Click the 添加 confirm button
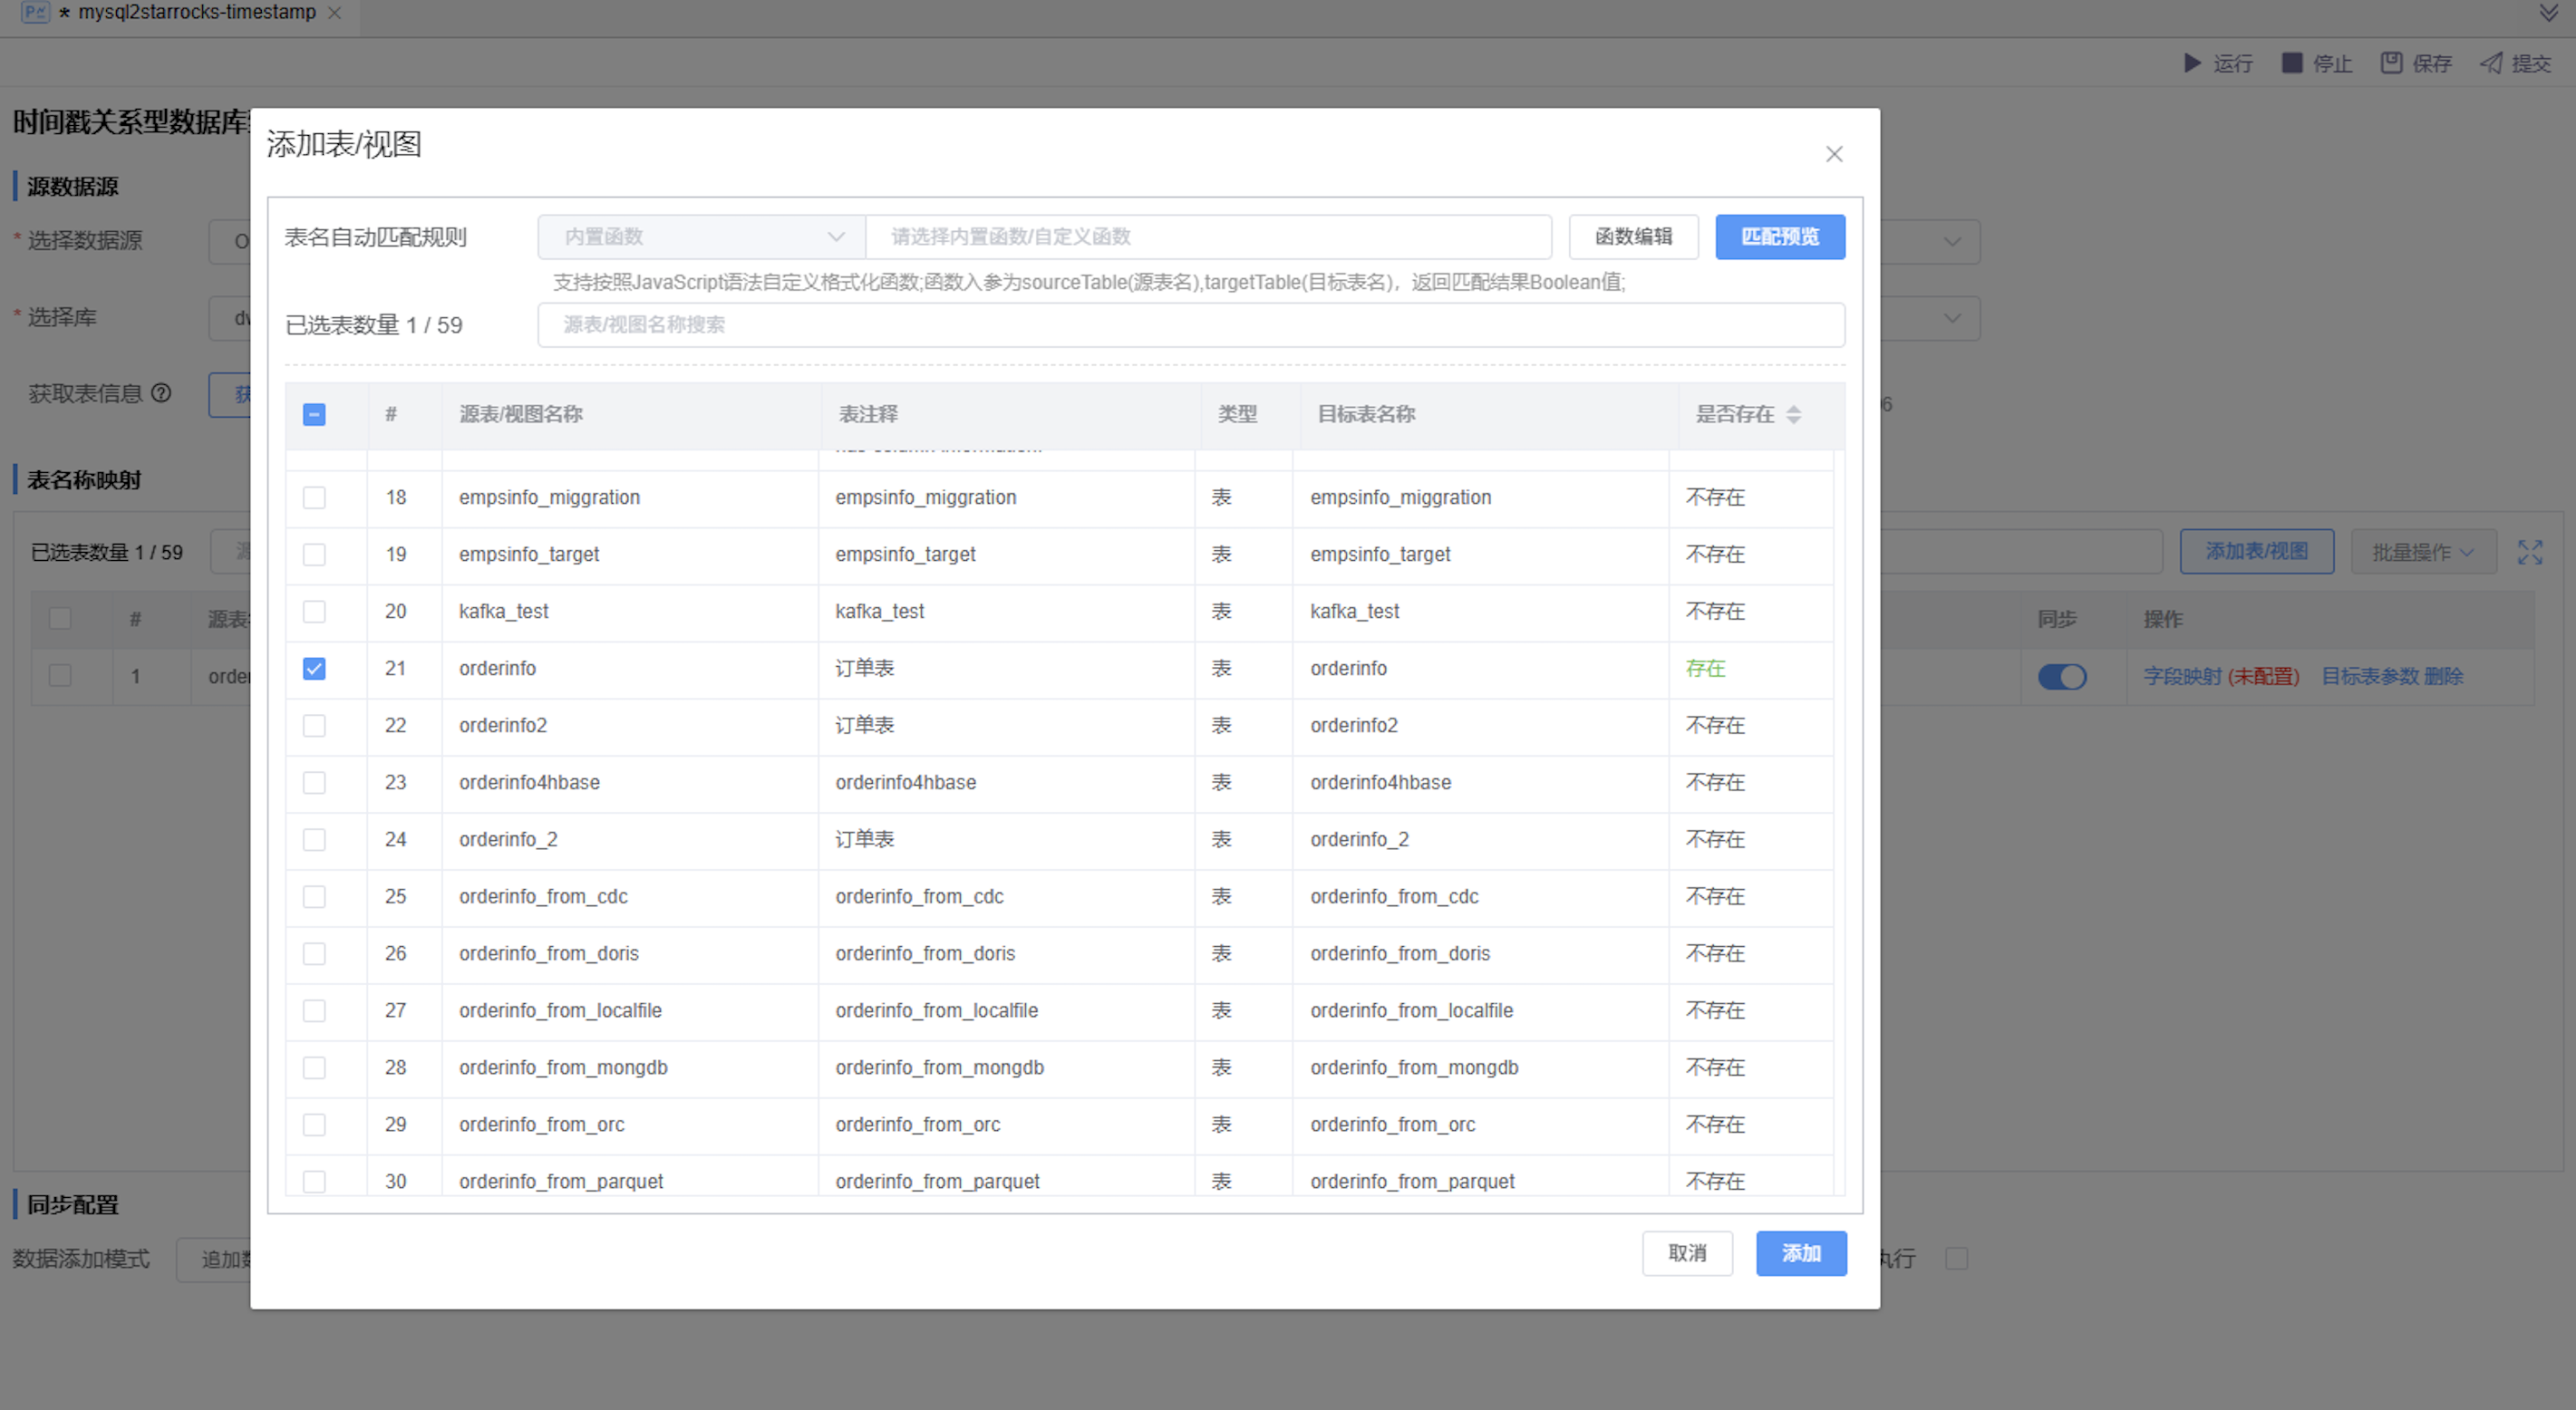 coord(1800,1253)
